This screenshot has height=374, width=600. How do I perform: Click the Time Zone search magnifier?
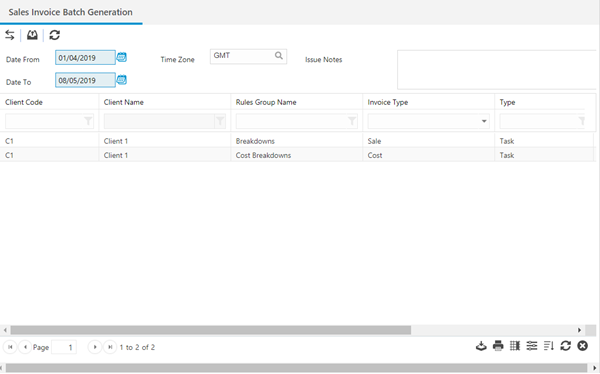click(279, 56)
